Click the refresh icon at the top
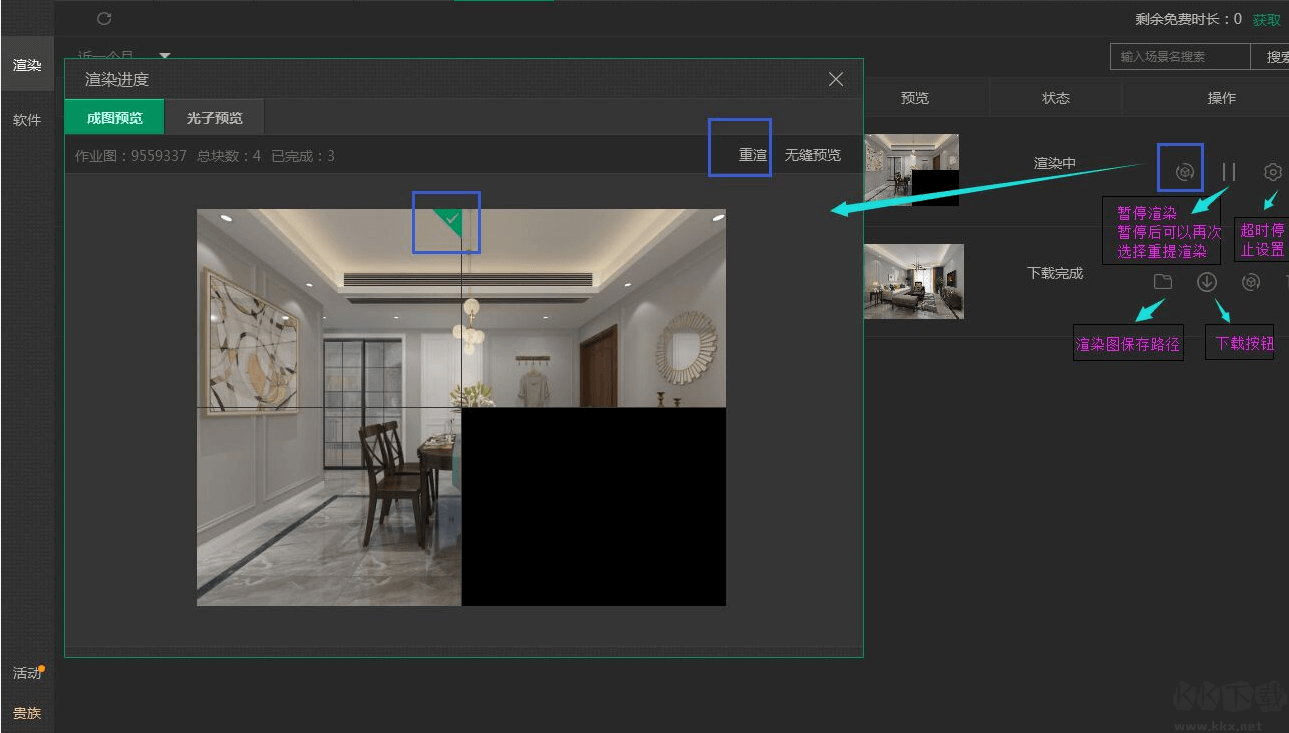The image size is (1289, 733). point(104,18)
